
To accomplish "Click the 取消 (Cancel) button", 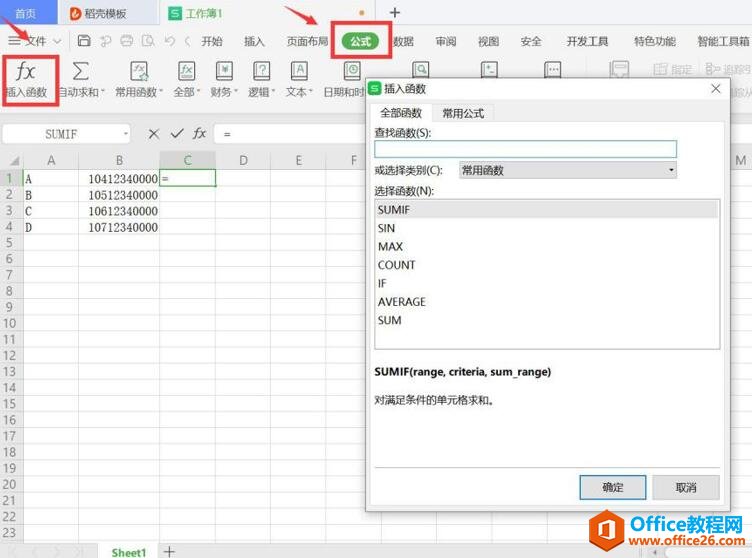I will pyautogui.click(x=686, y=487).
